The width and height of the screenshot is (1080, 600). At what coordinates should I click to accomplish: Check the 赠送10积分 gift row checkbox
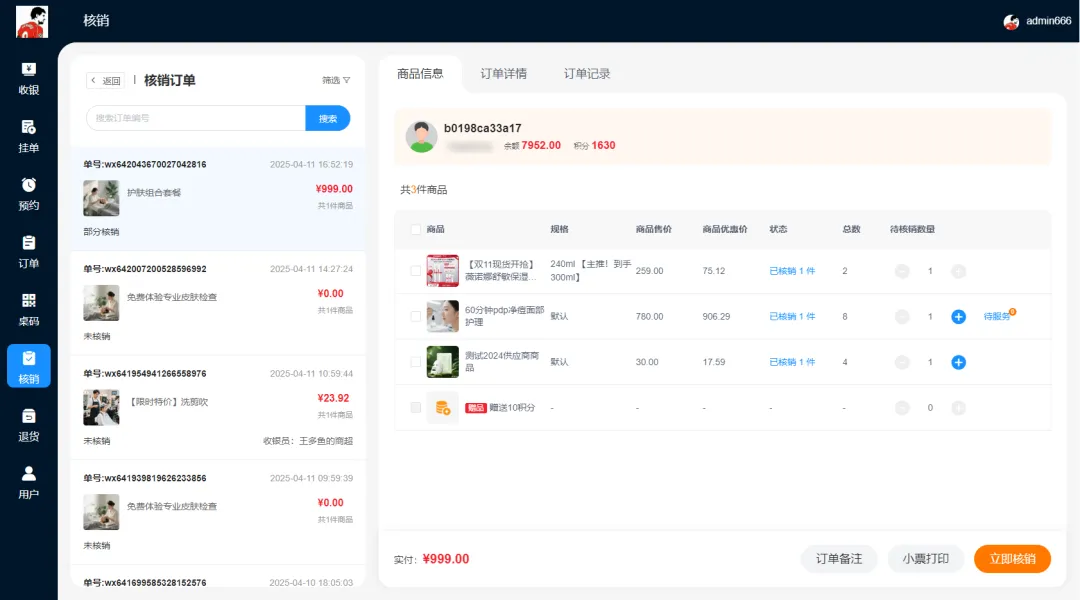coord(415,408)
